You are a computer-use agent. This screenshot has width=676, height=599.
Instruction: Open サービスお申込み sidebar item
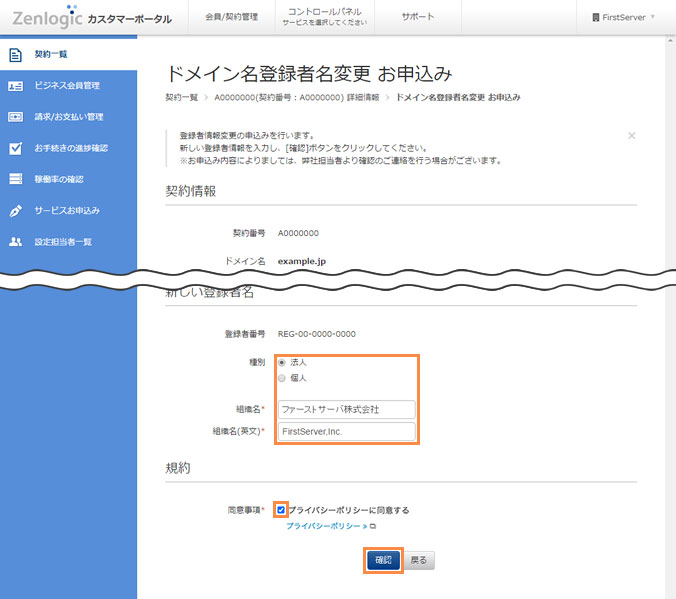(69, 211)
